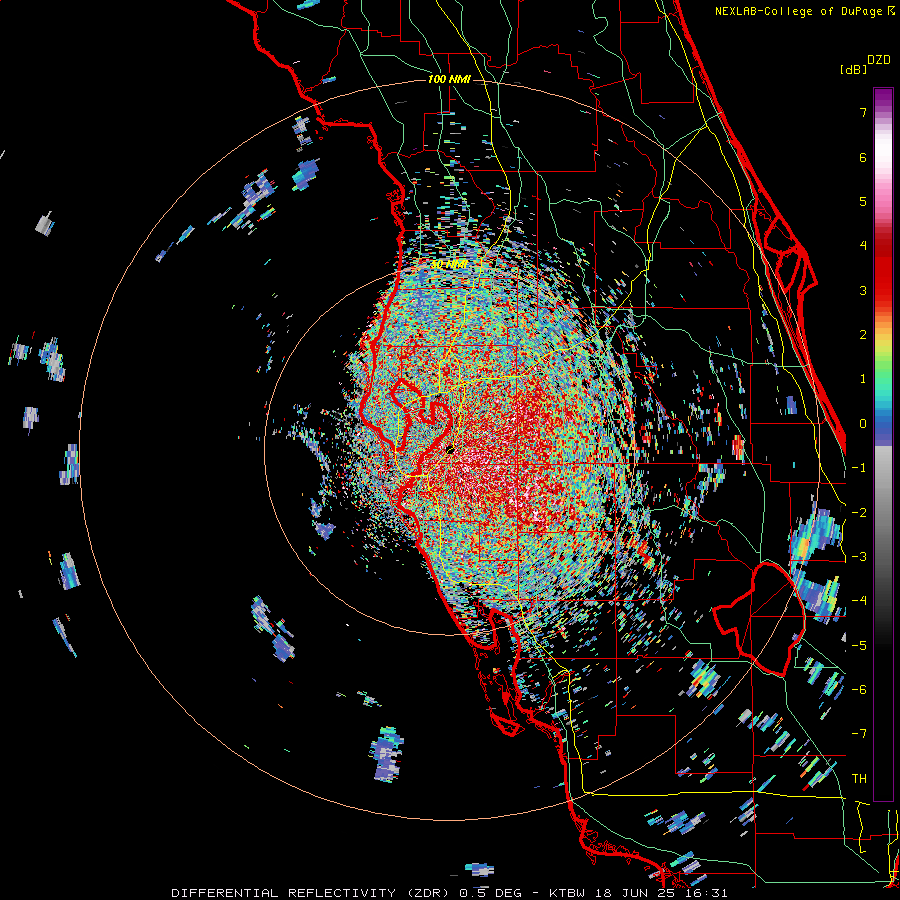Viewport: 900px width, 900px height.
Task: Click the 3 value on the scale
Action: [863, 290]
